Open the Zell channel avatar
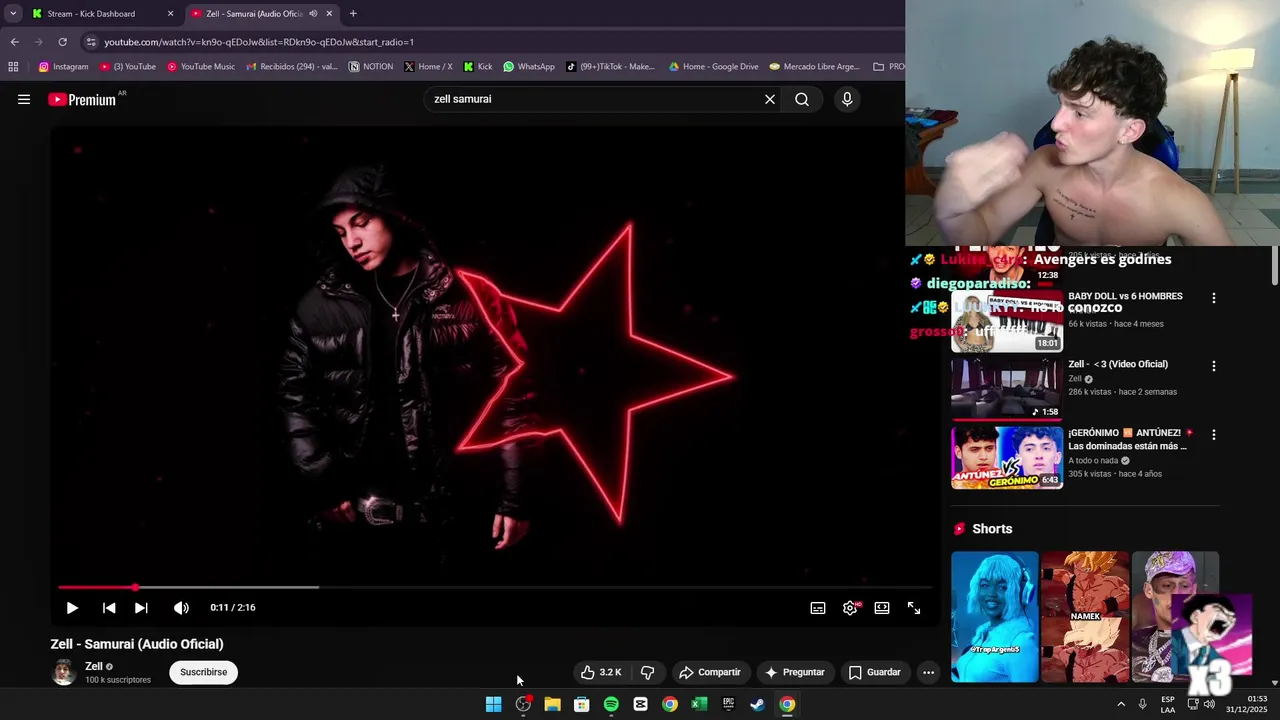 (63, 672)
